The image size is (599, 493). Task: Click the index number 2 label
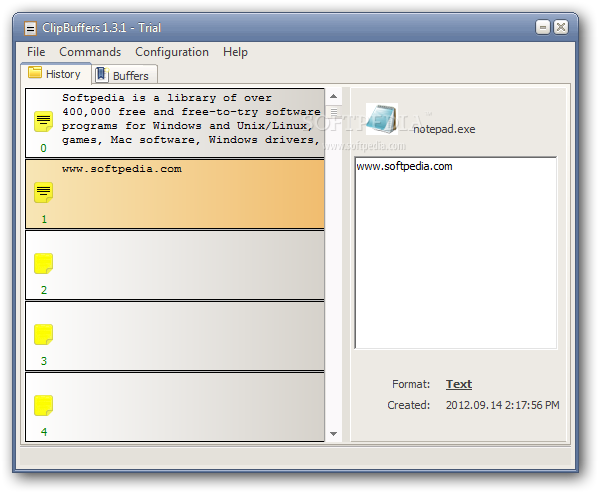click(x=44, y=290)
